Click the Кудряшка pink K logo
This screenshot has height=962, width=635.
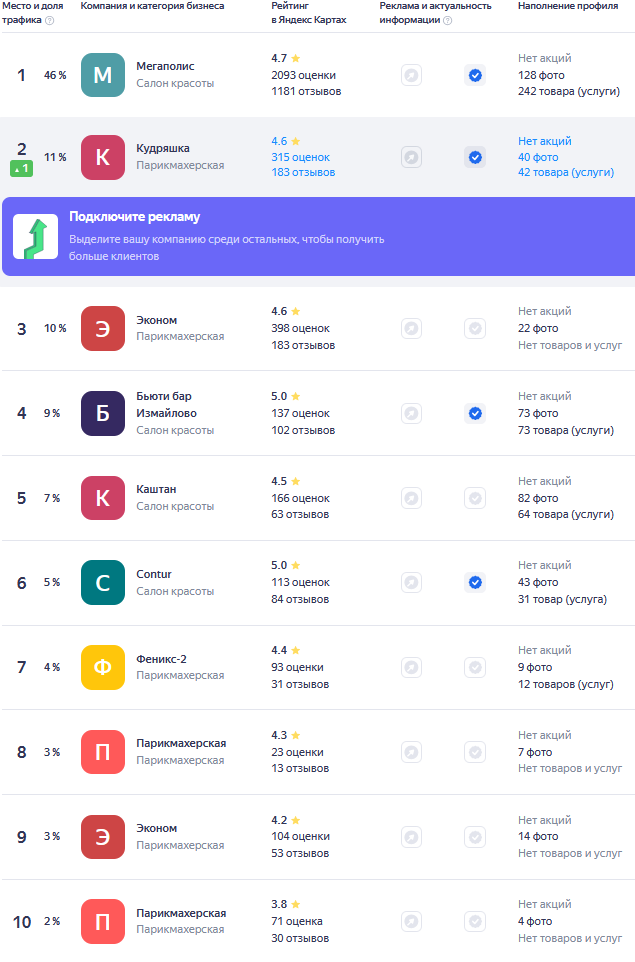coord(102,157)
